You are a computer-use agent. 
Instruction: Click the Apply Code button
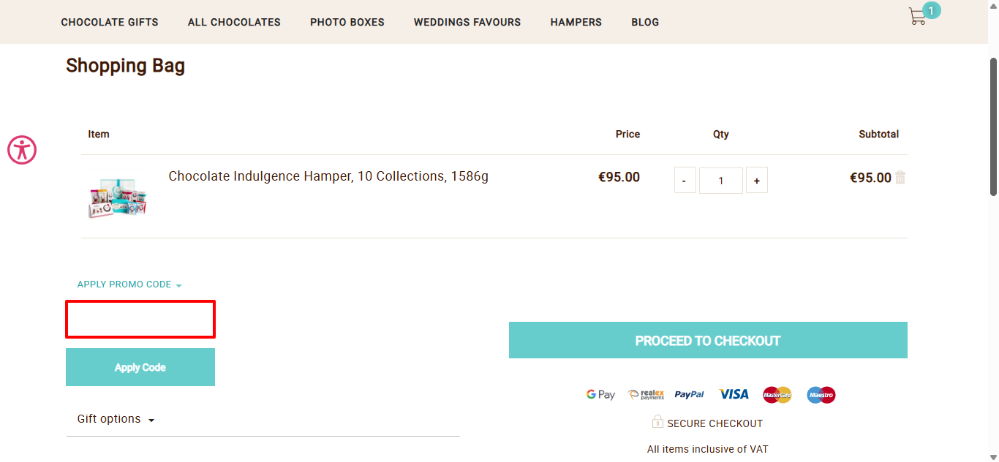click(x=140, y=367)
